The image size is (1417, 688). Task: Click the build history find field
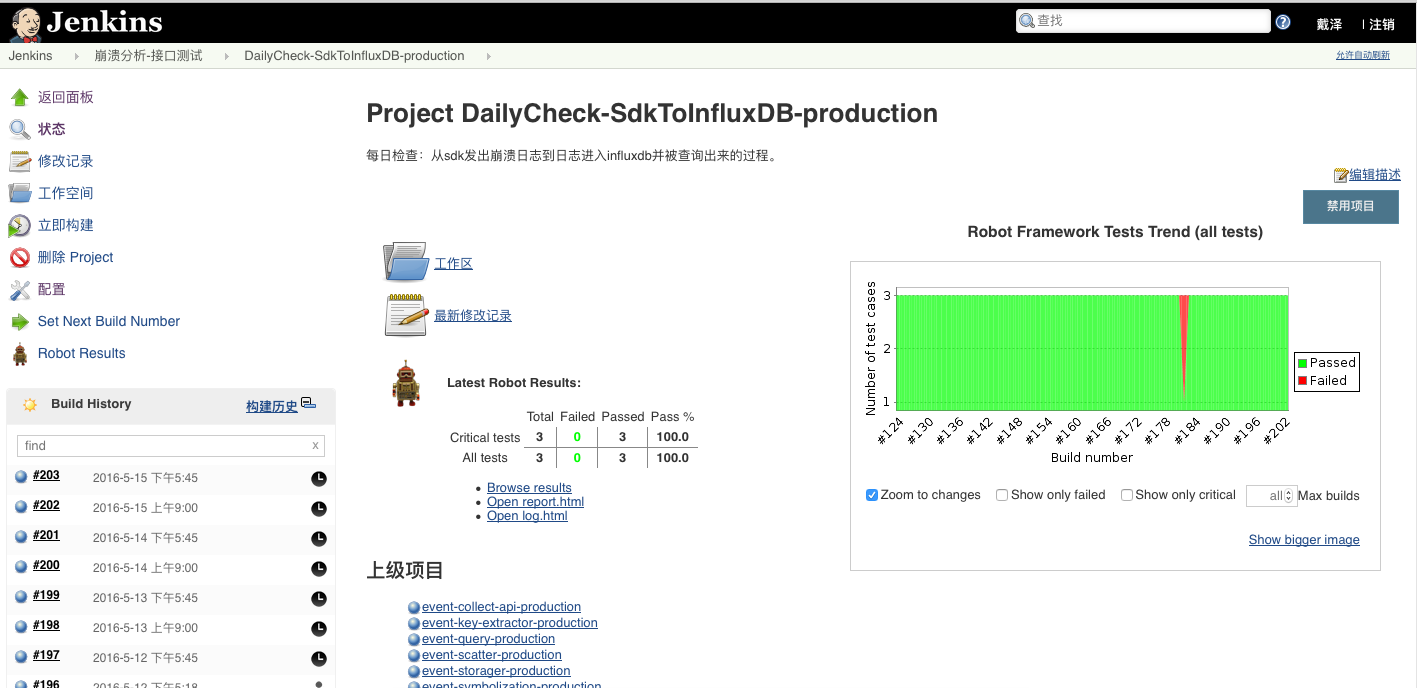(x=163, y=446)
